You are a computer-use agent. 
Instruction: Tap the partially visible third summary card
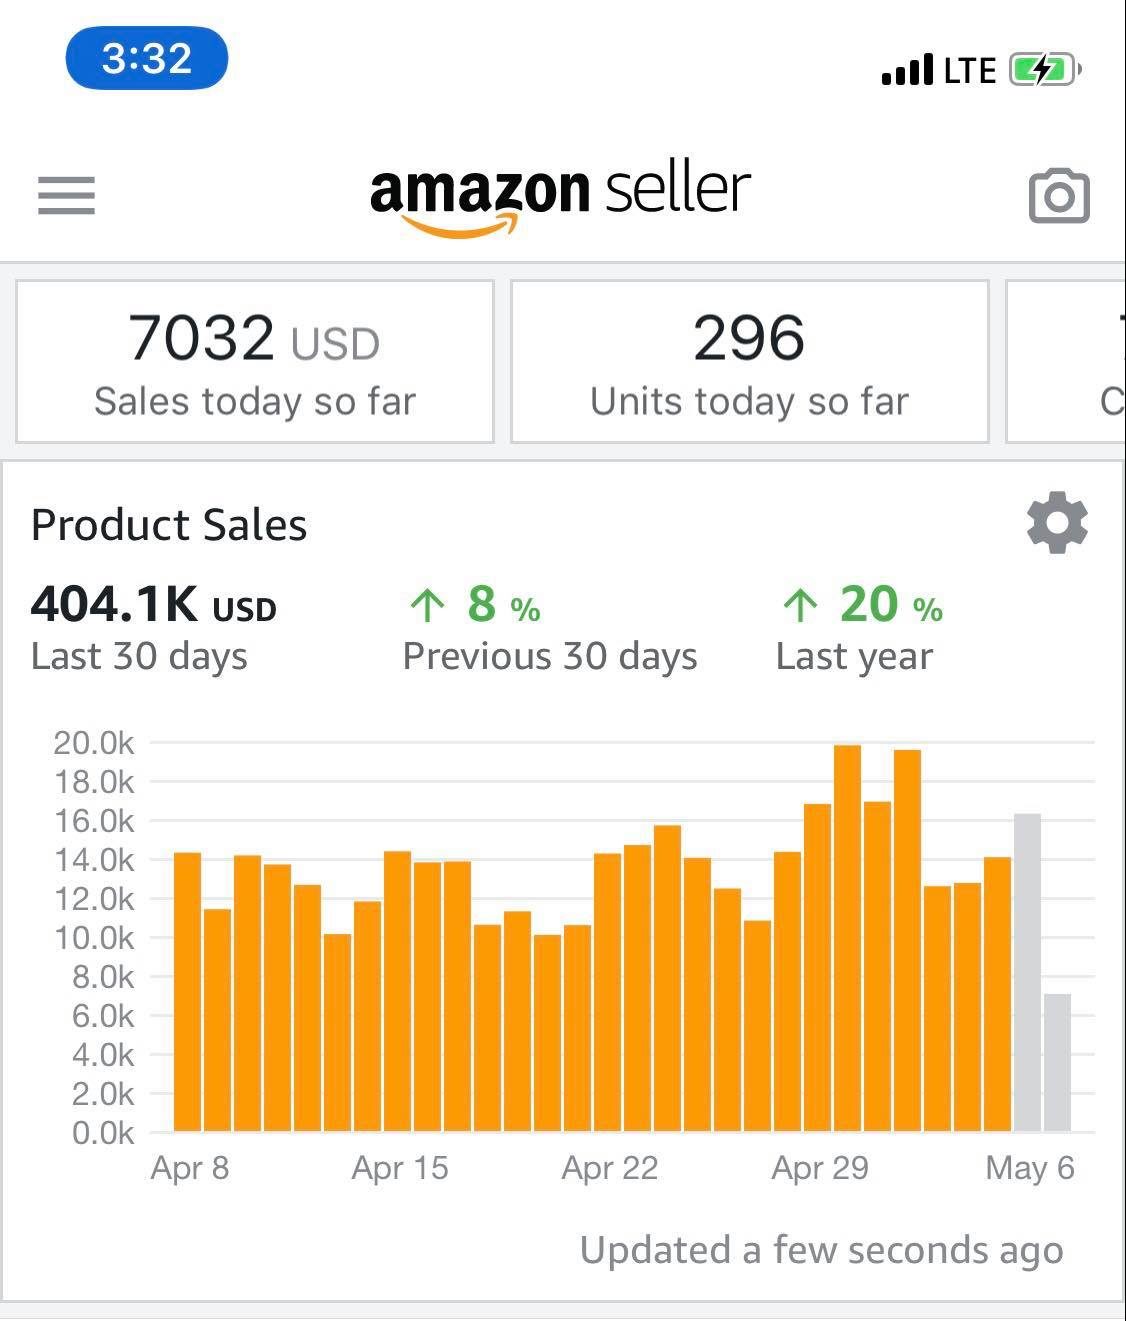(1068, 361)
